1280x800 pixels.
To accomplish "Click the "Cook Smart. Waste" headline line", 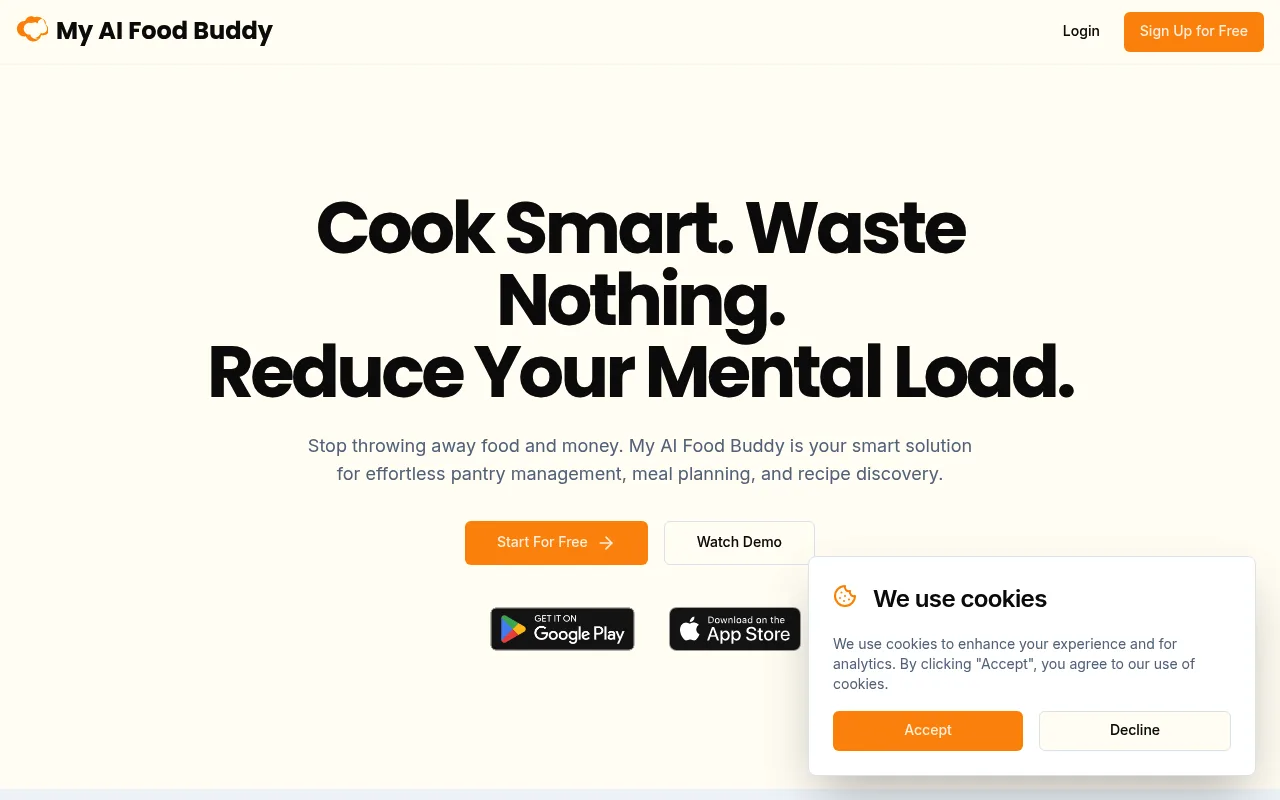I will 641,228.
